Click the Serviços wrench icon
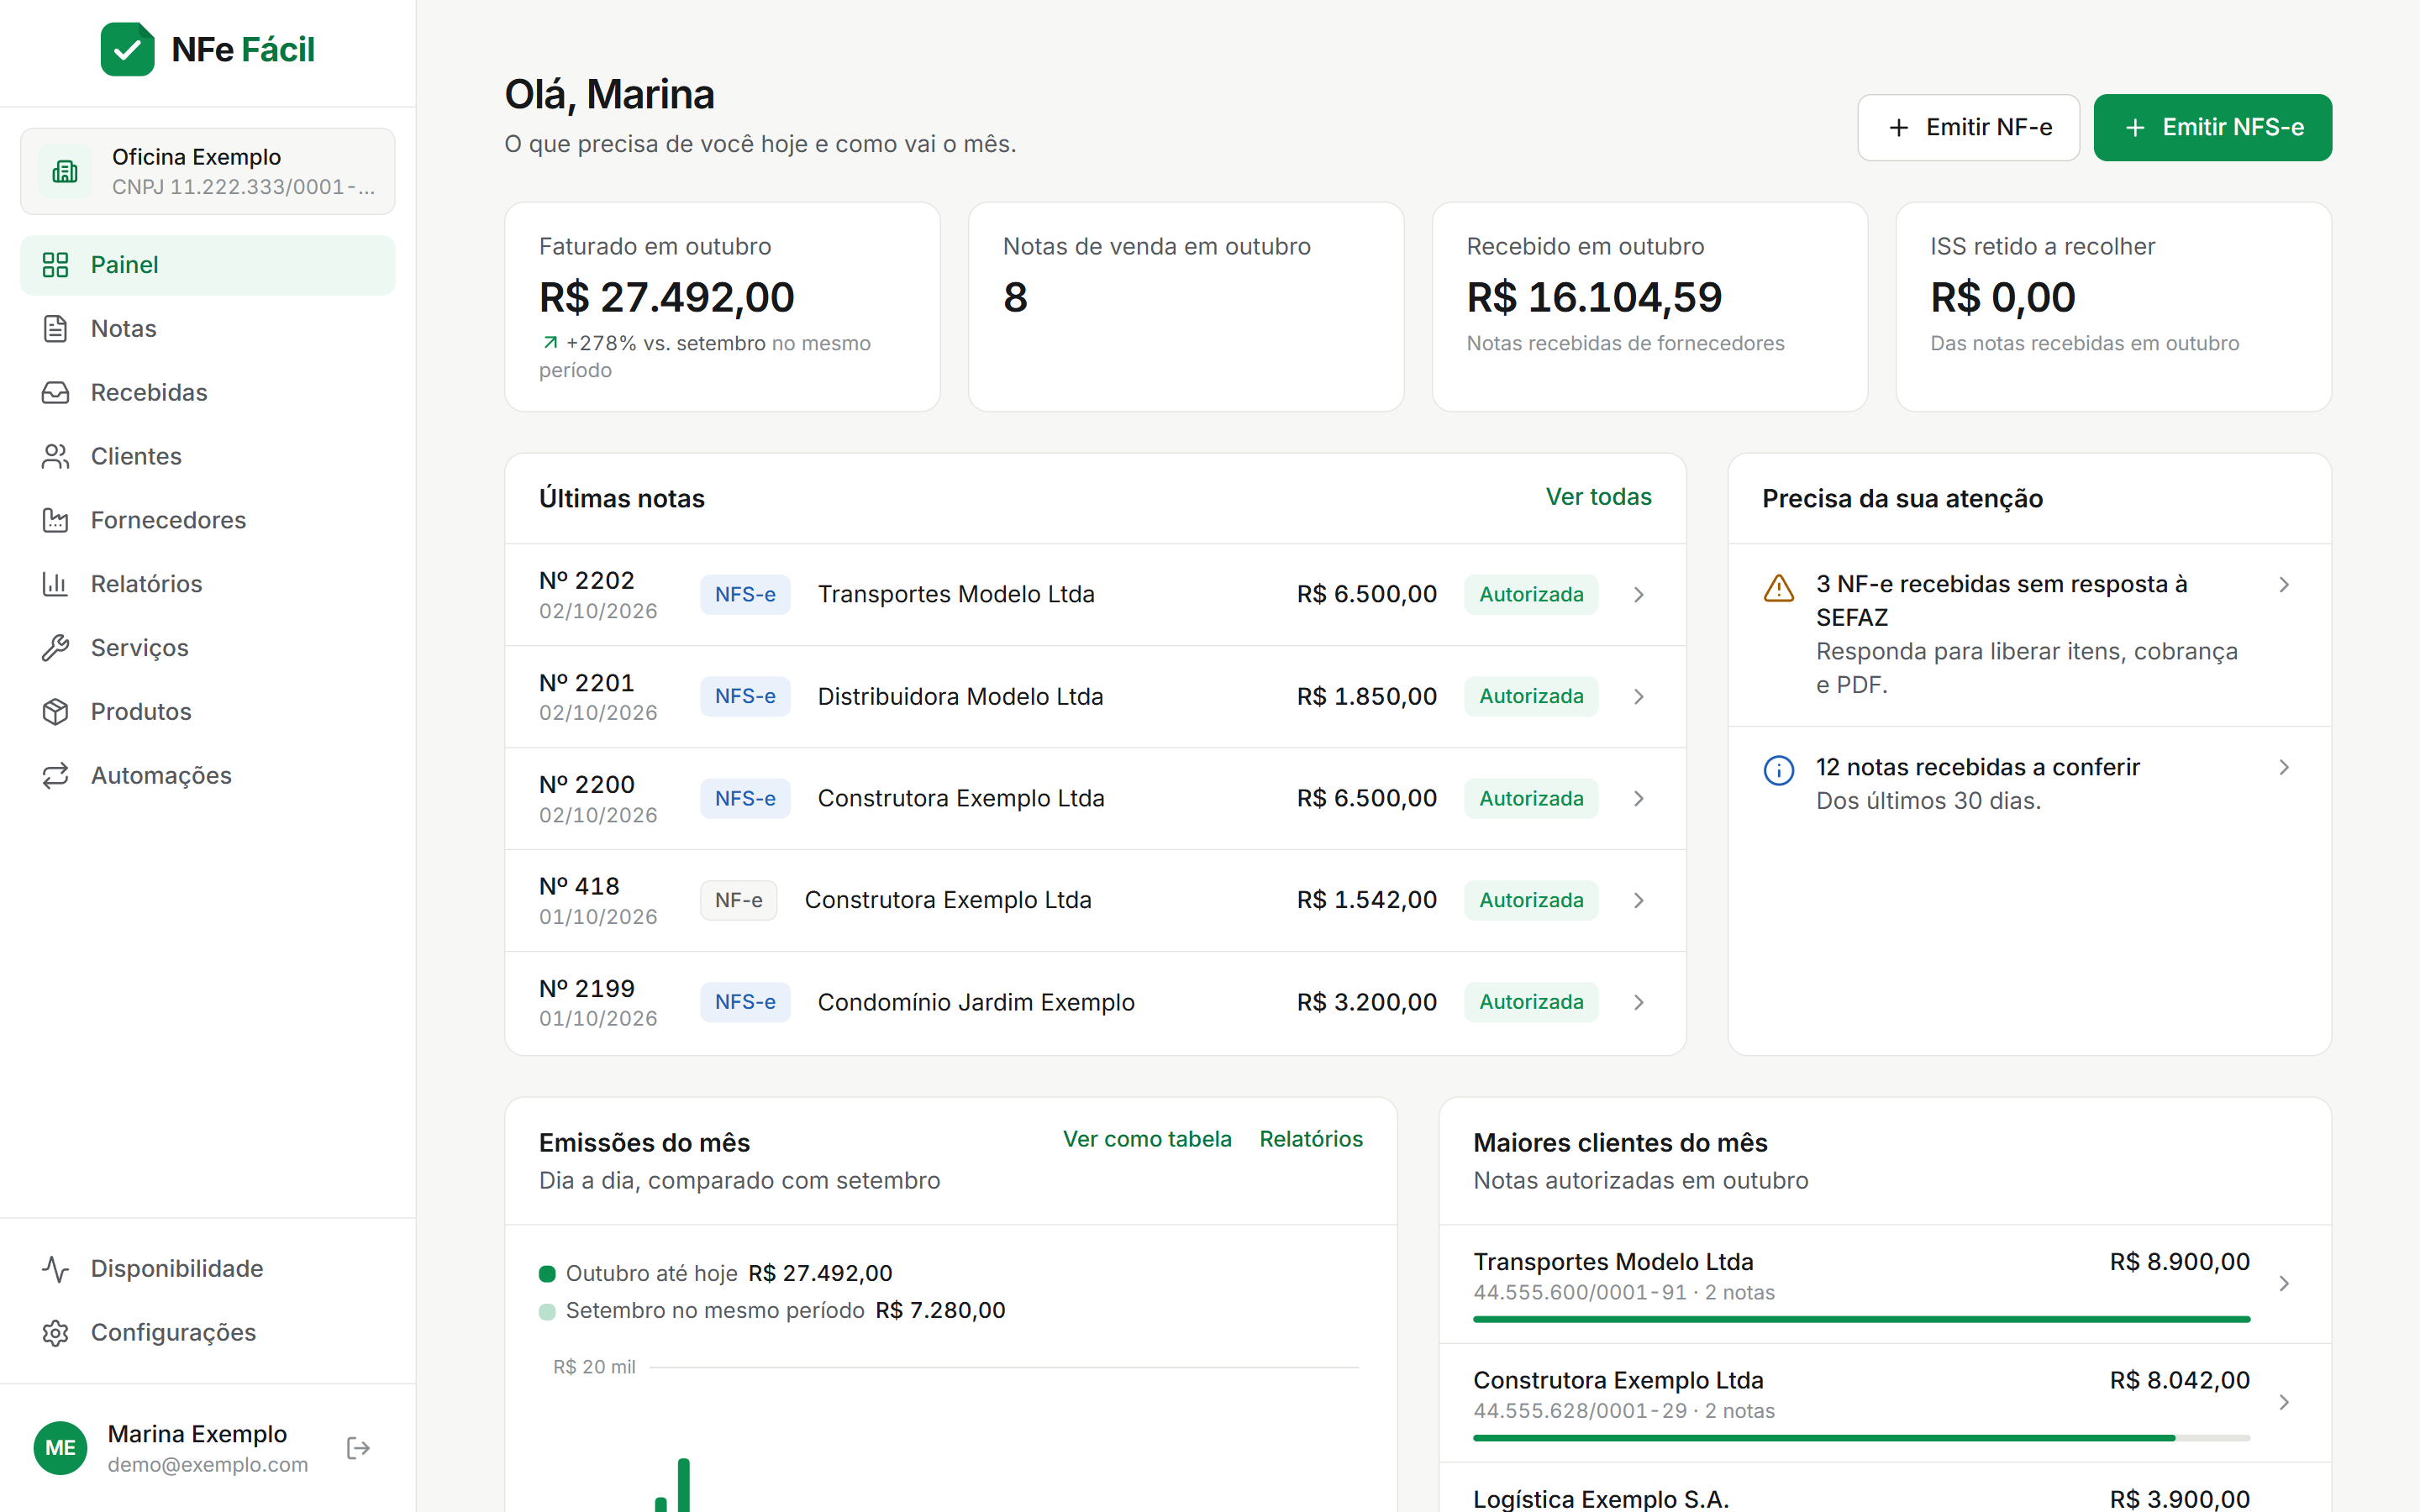This screenshot has height=1512, width=2420. coord(55,648)
